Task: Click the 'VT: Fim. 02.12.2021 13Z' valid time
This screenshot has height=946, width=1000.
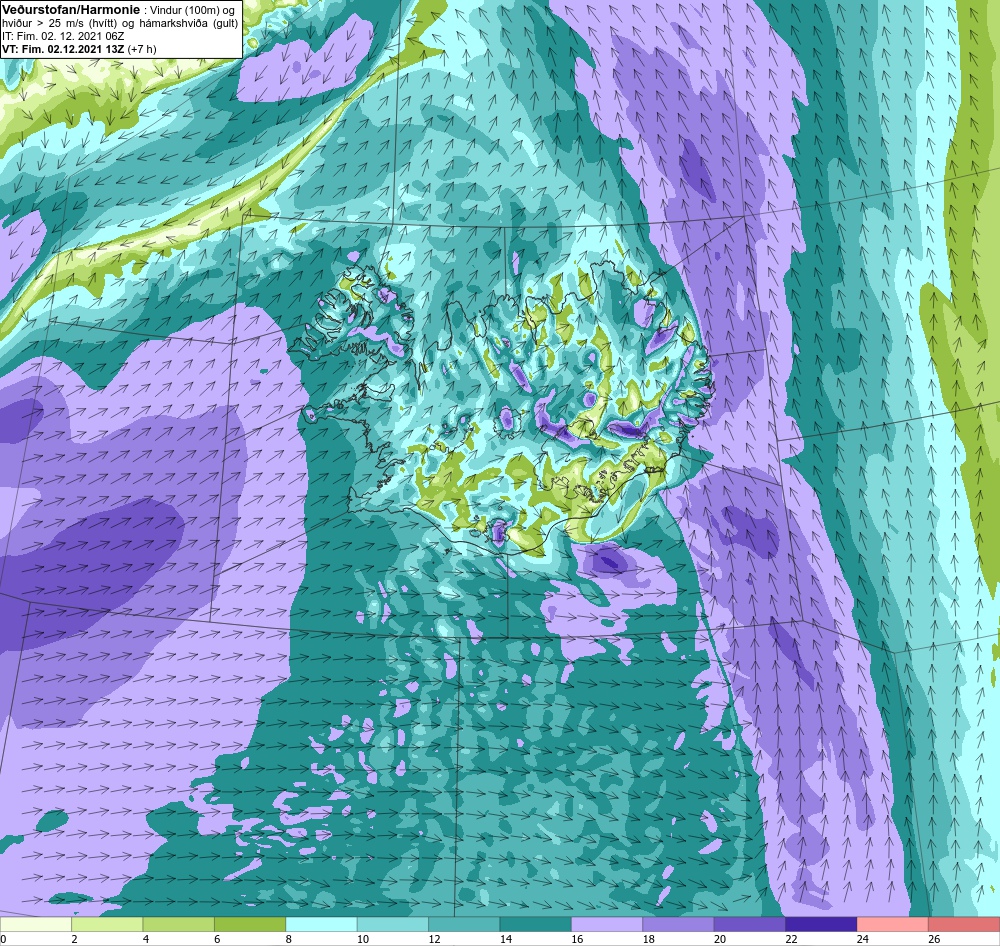Action: (63, 49)
